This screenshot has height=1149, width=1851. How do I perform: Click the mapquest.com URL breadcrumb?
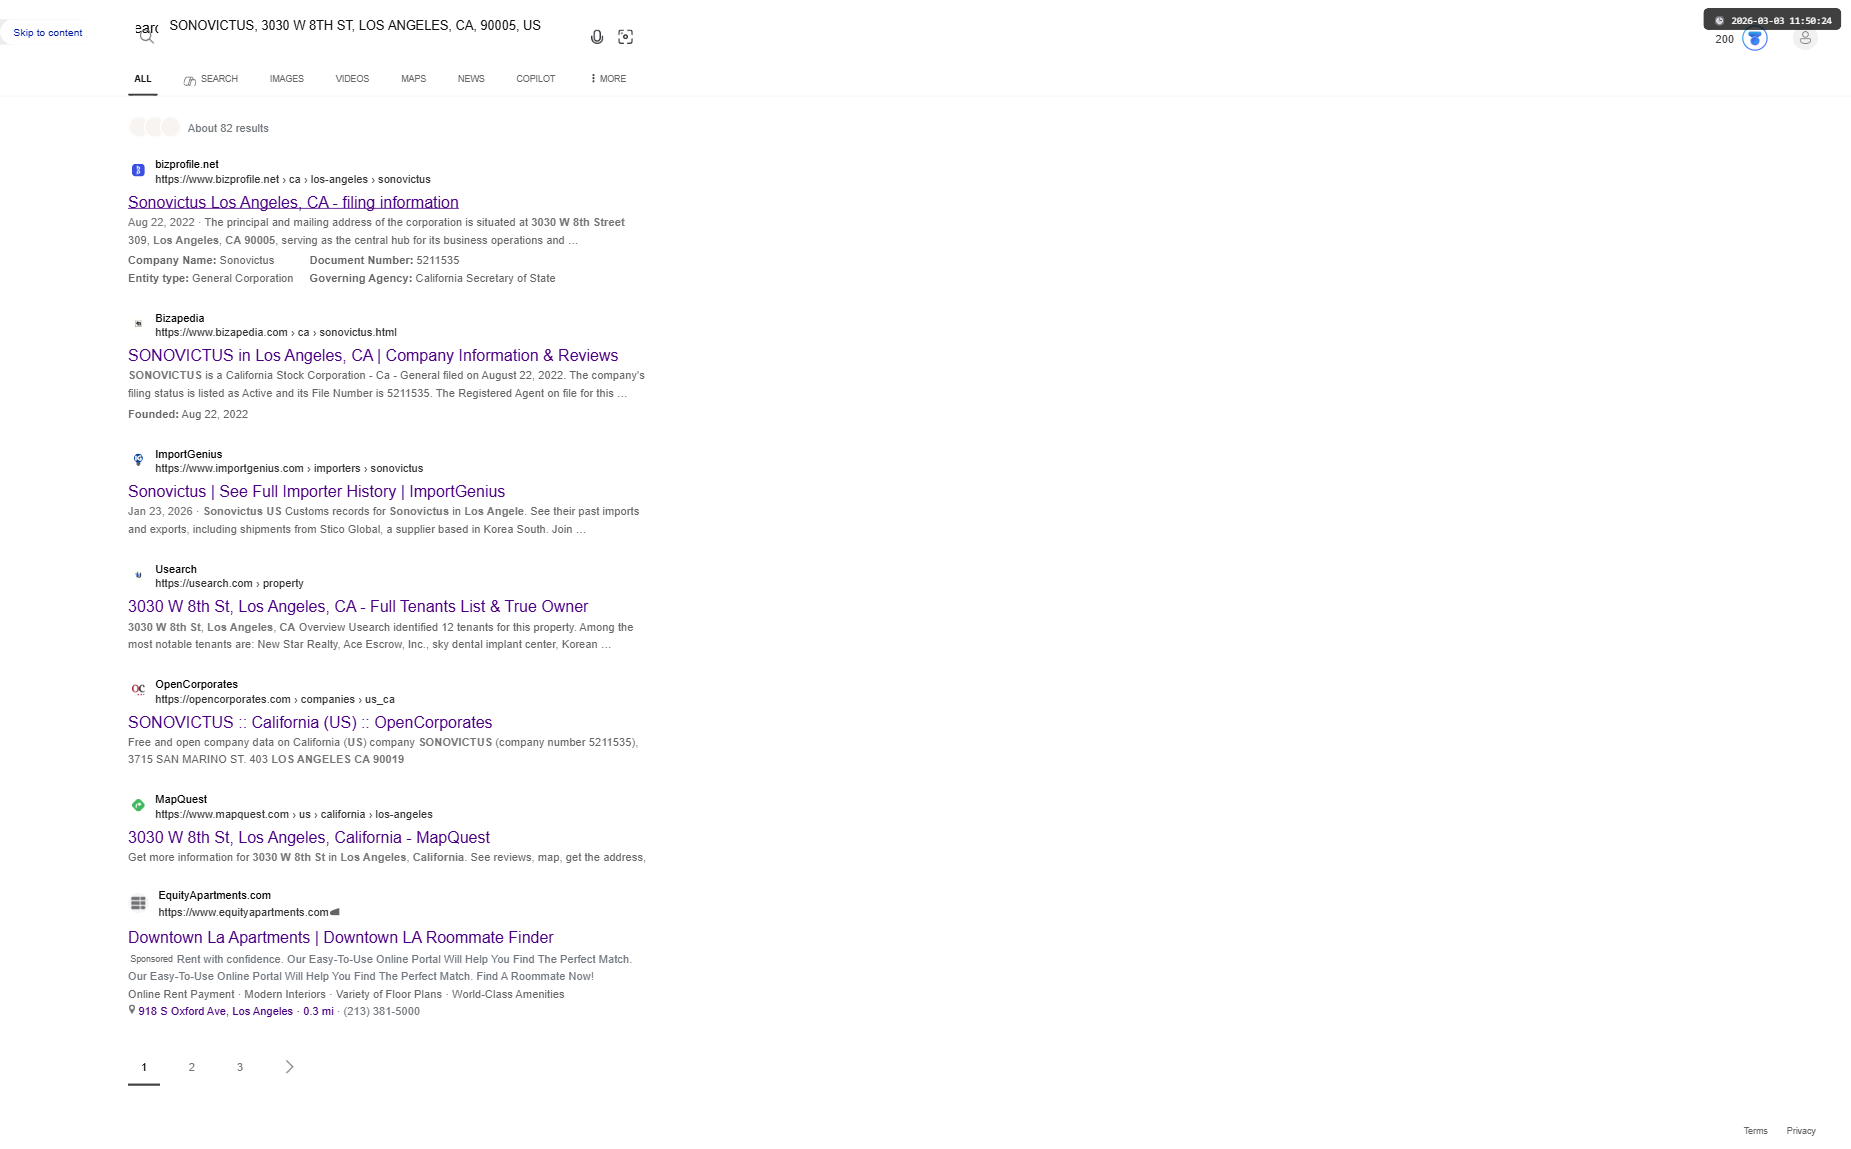tap(294, 815)
